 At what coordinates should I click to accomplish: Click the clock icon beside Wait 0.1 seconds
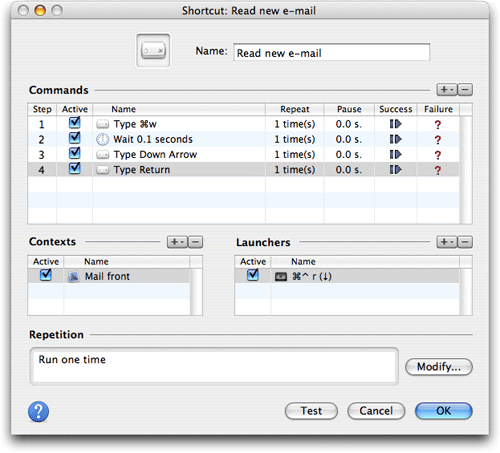click(x=102, y=139)
